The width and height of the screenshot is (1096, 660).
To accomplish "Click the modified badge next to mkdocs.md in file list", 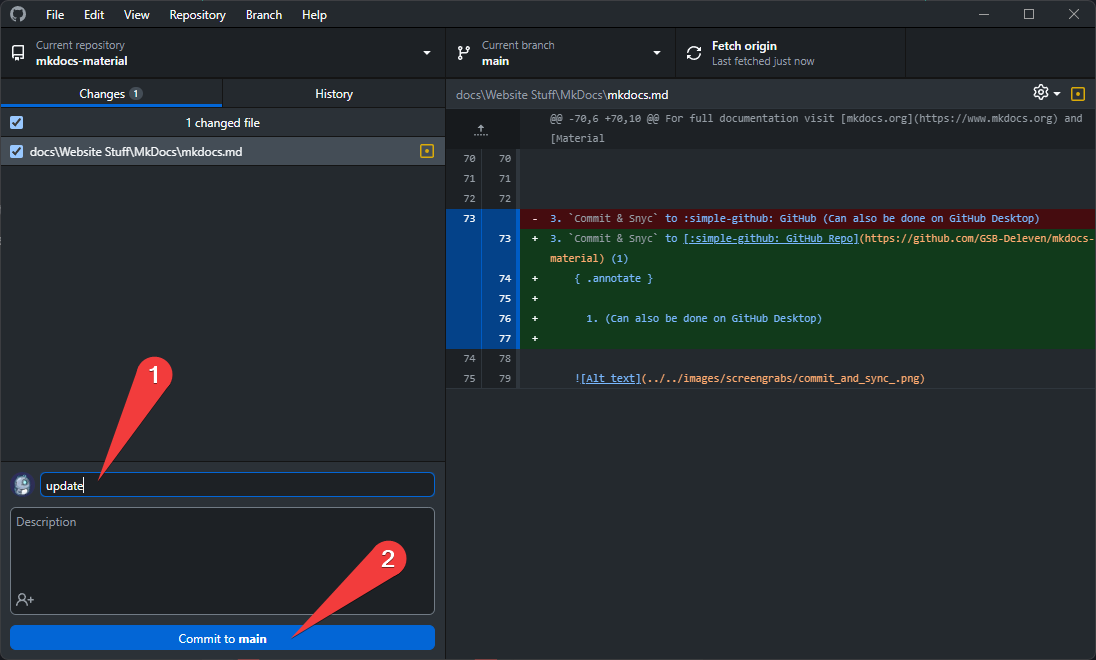I will [x=427, y=152].
